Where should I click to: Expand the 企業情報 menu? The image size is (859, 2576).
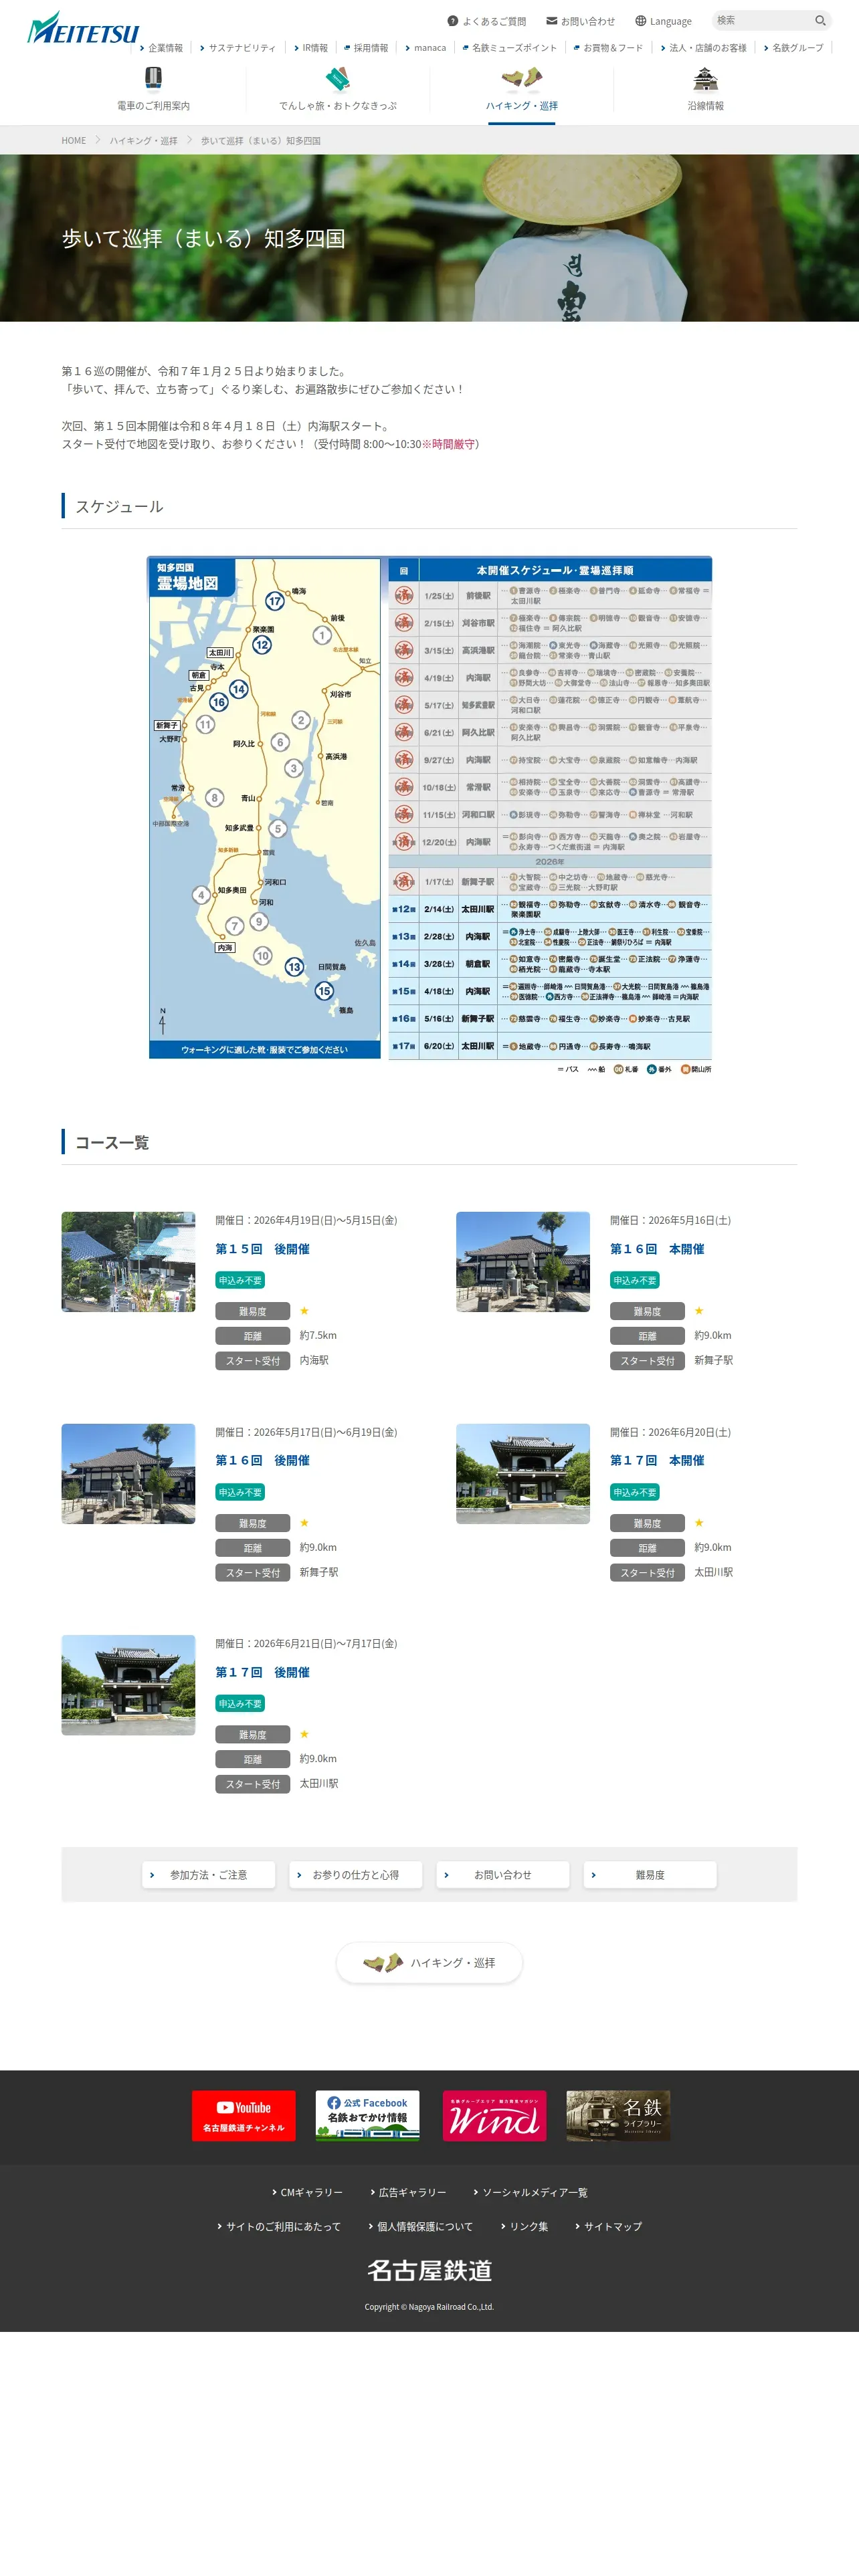[162, 48]
